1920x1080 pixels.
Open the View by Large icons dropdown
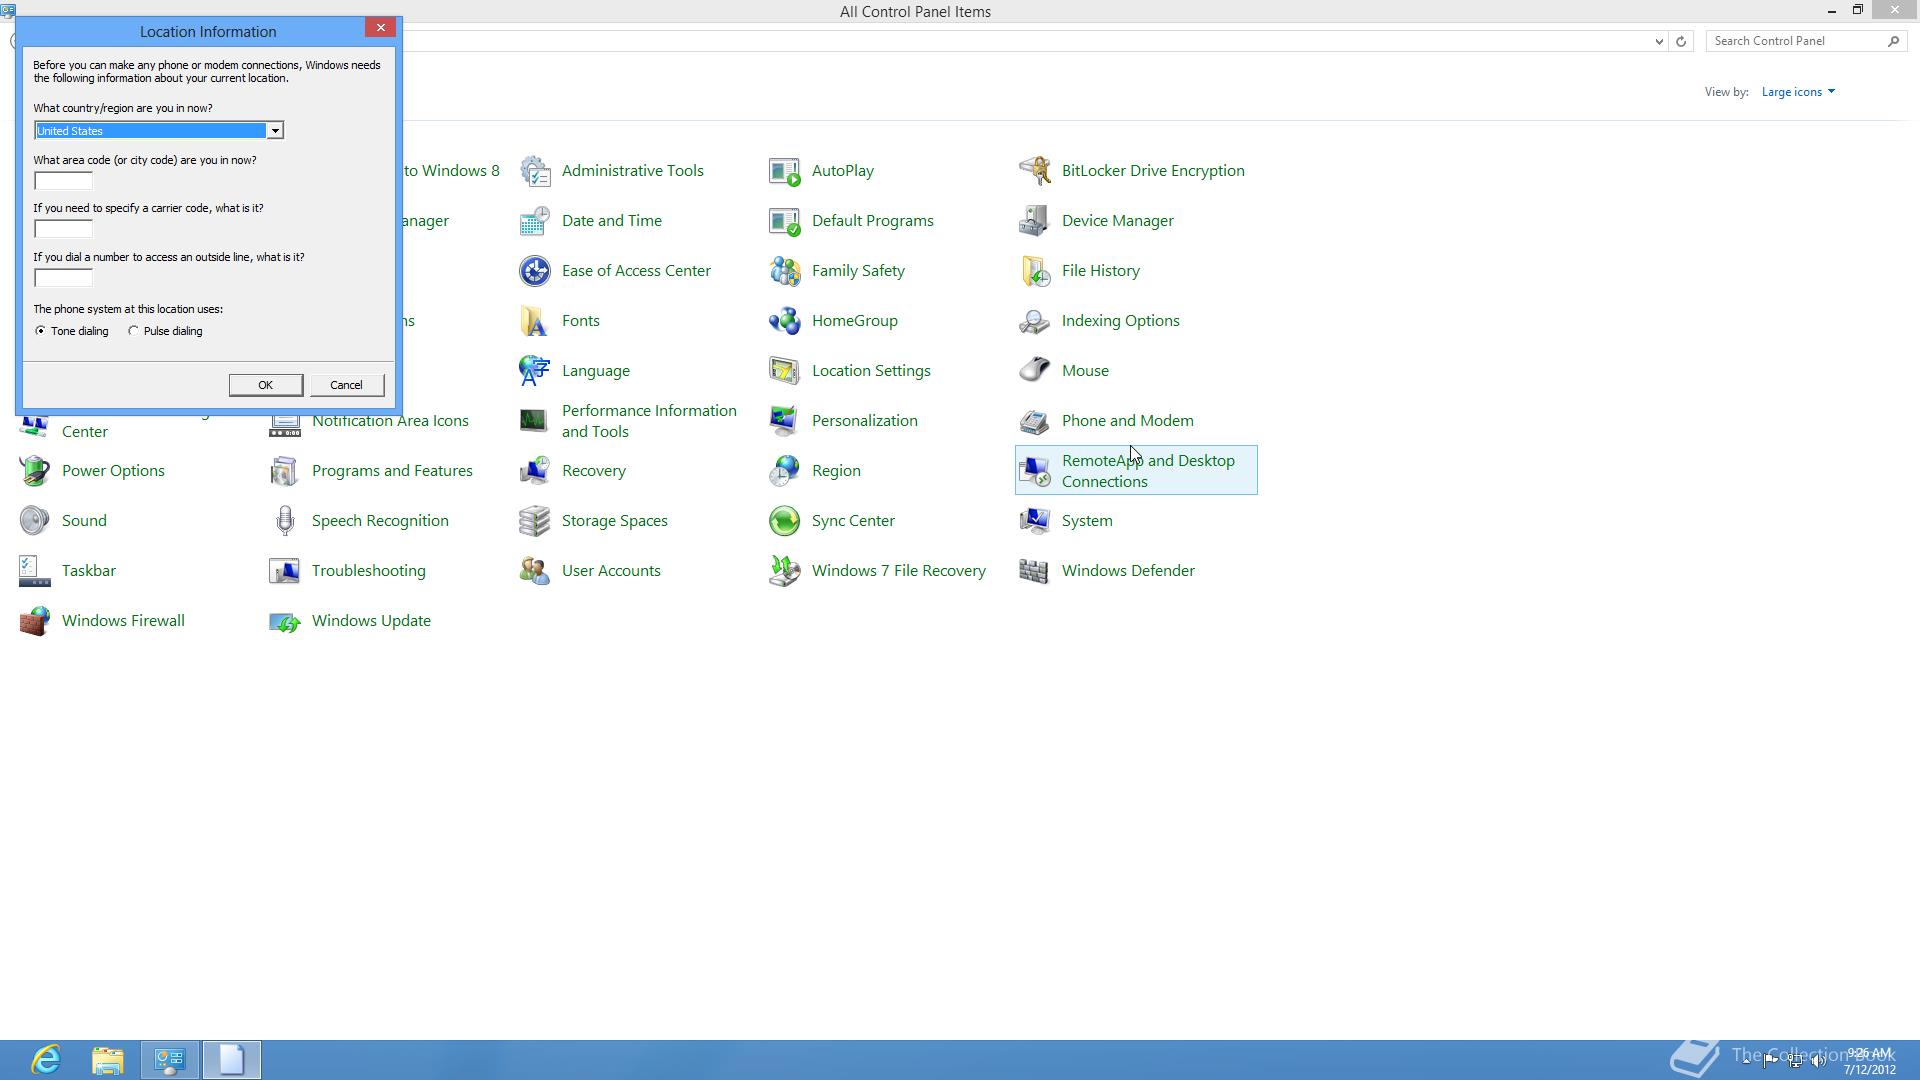click(x=1798, y=92)
